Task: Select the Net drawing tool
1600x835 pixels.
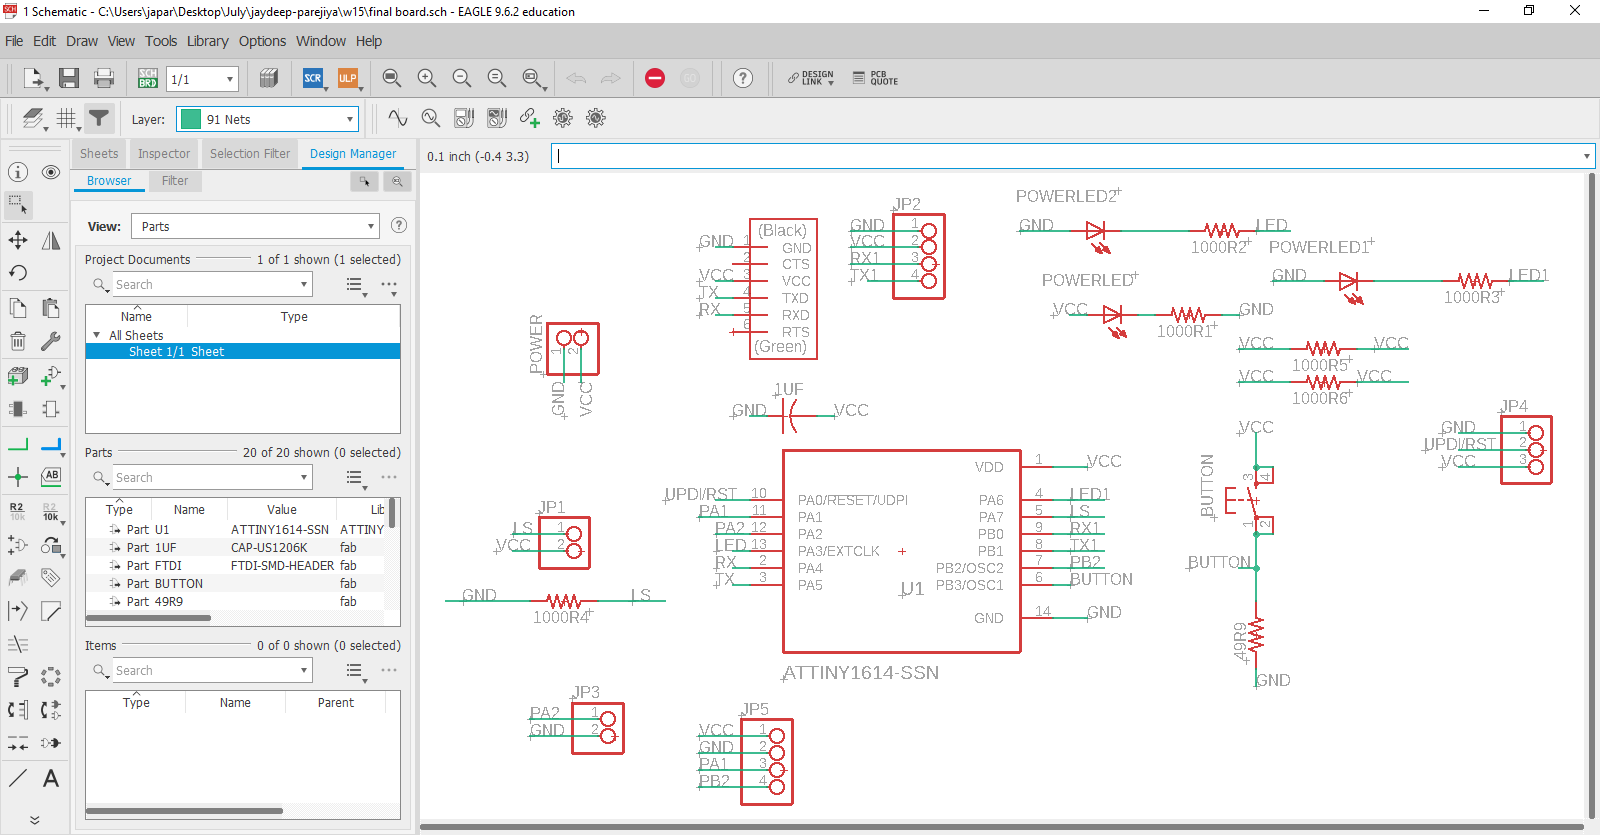Action: tap(18, 444)
